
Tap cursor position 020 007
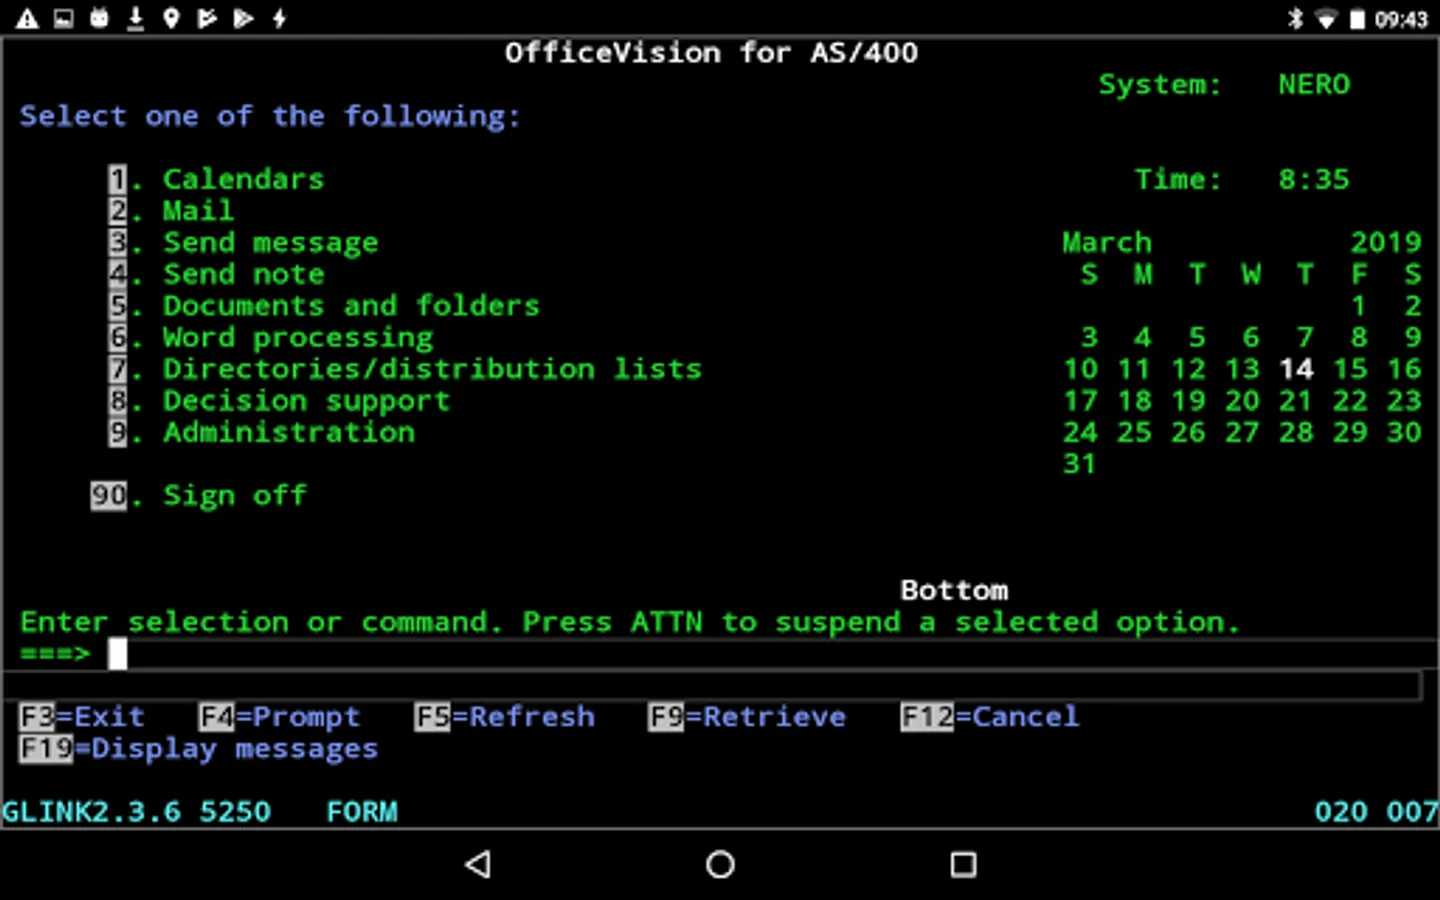coord(1377,812)
